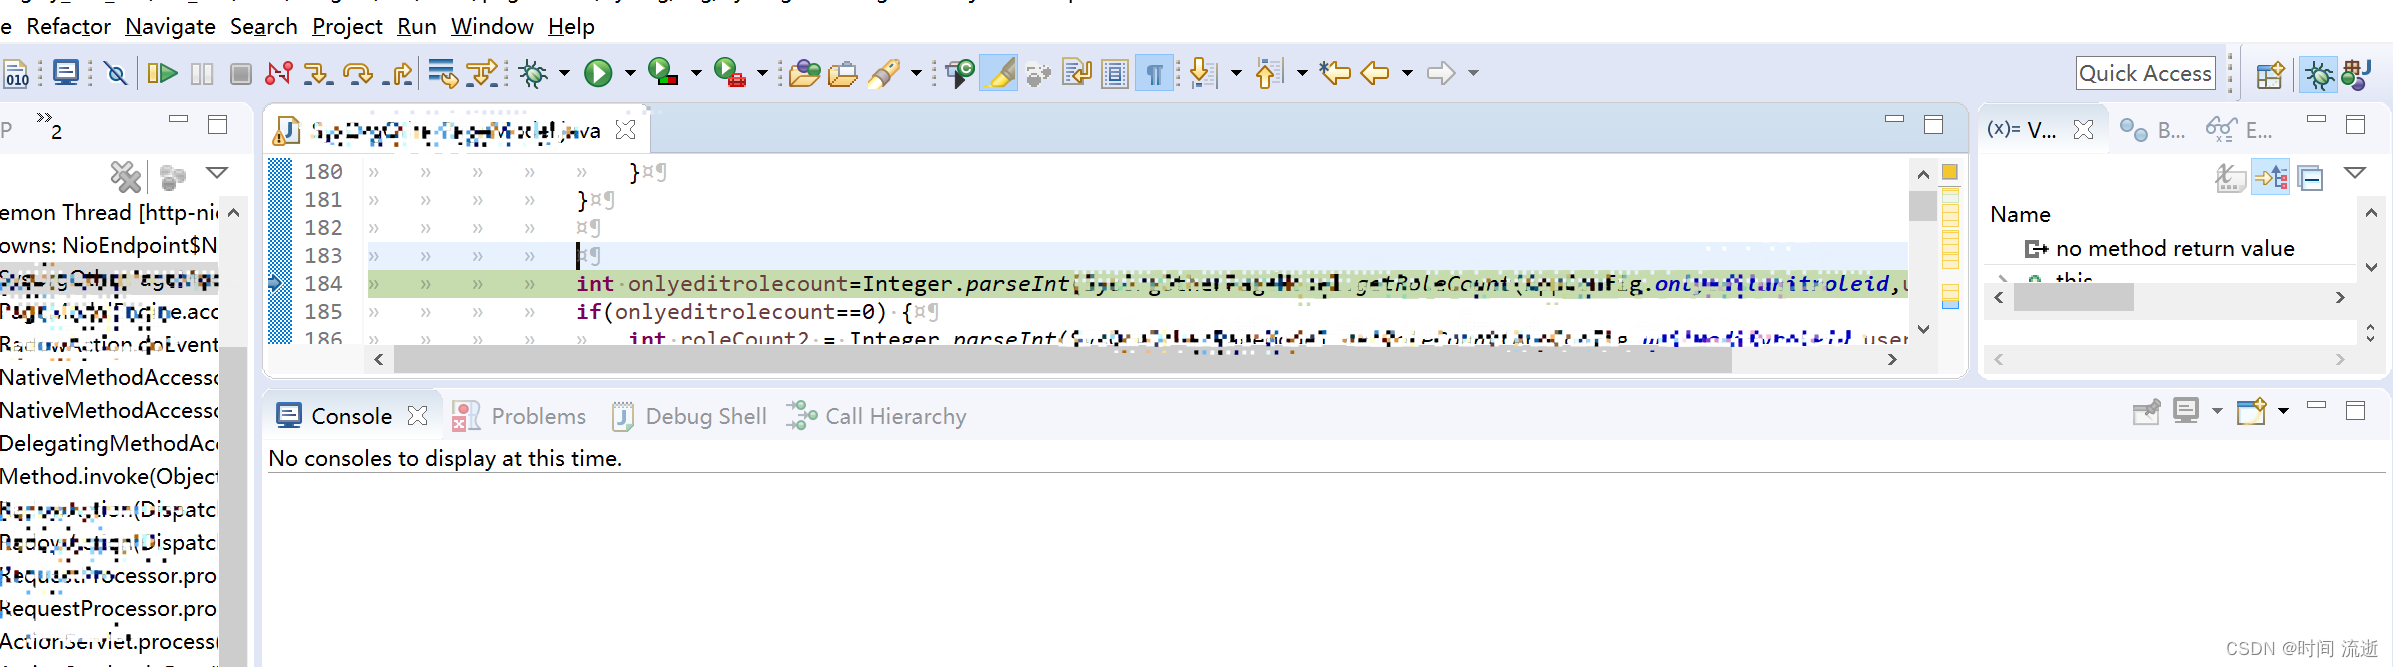Click the binary 010 toolbar icon
Screen dimensions: 2393x667
point(17,74)
